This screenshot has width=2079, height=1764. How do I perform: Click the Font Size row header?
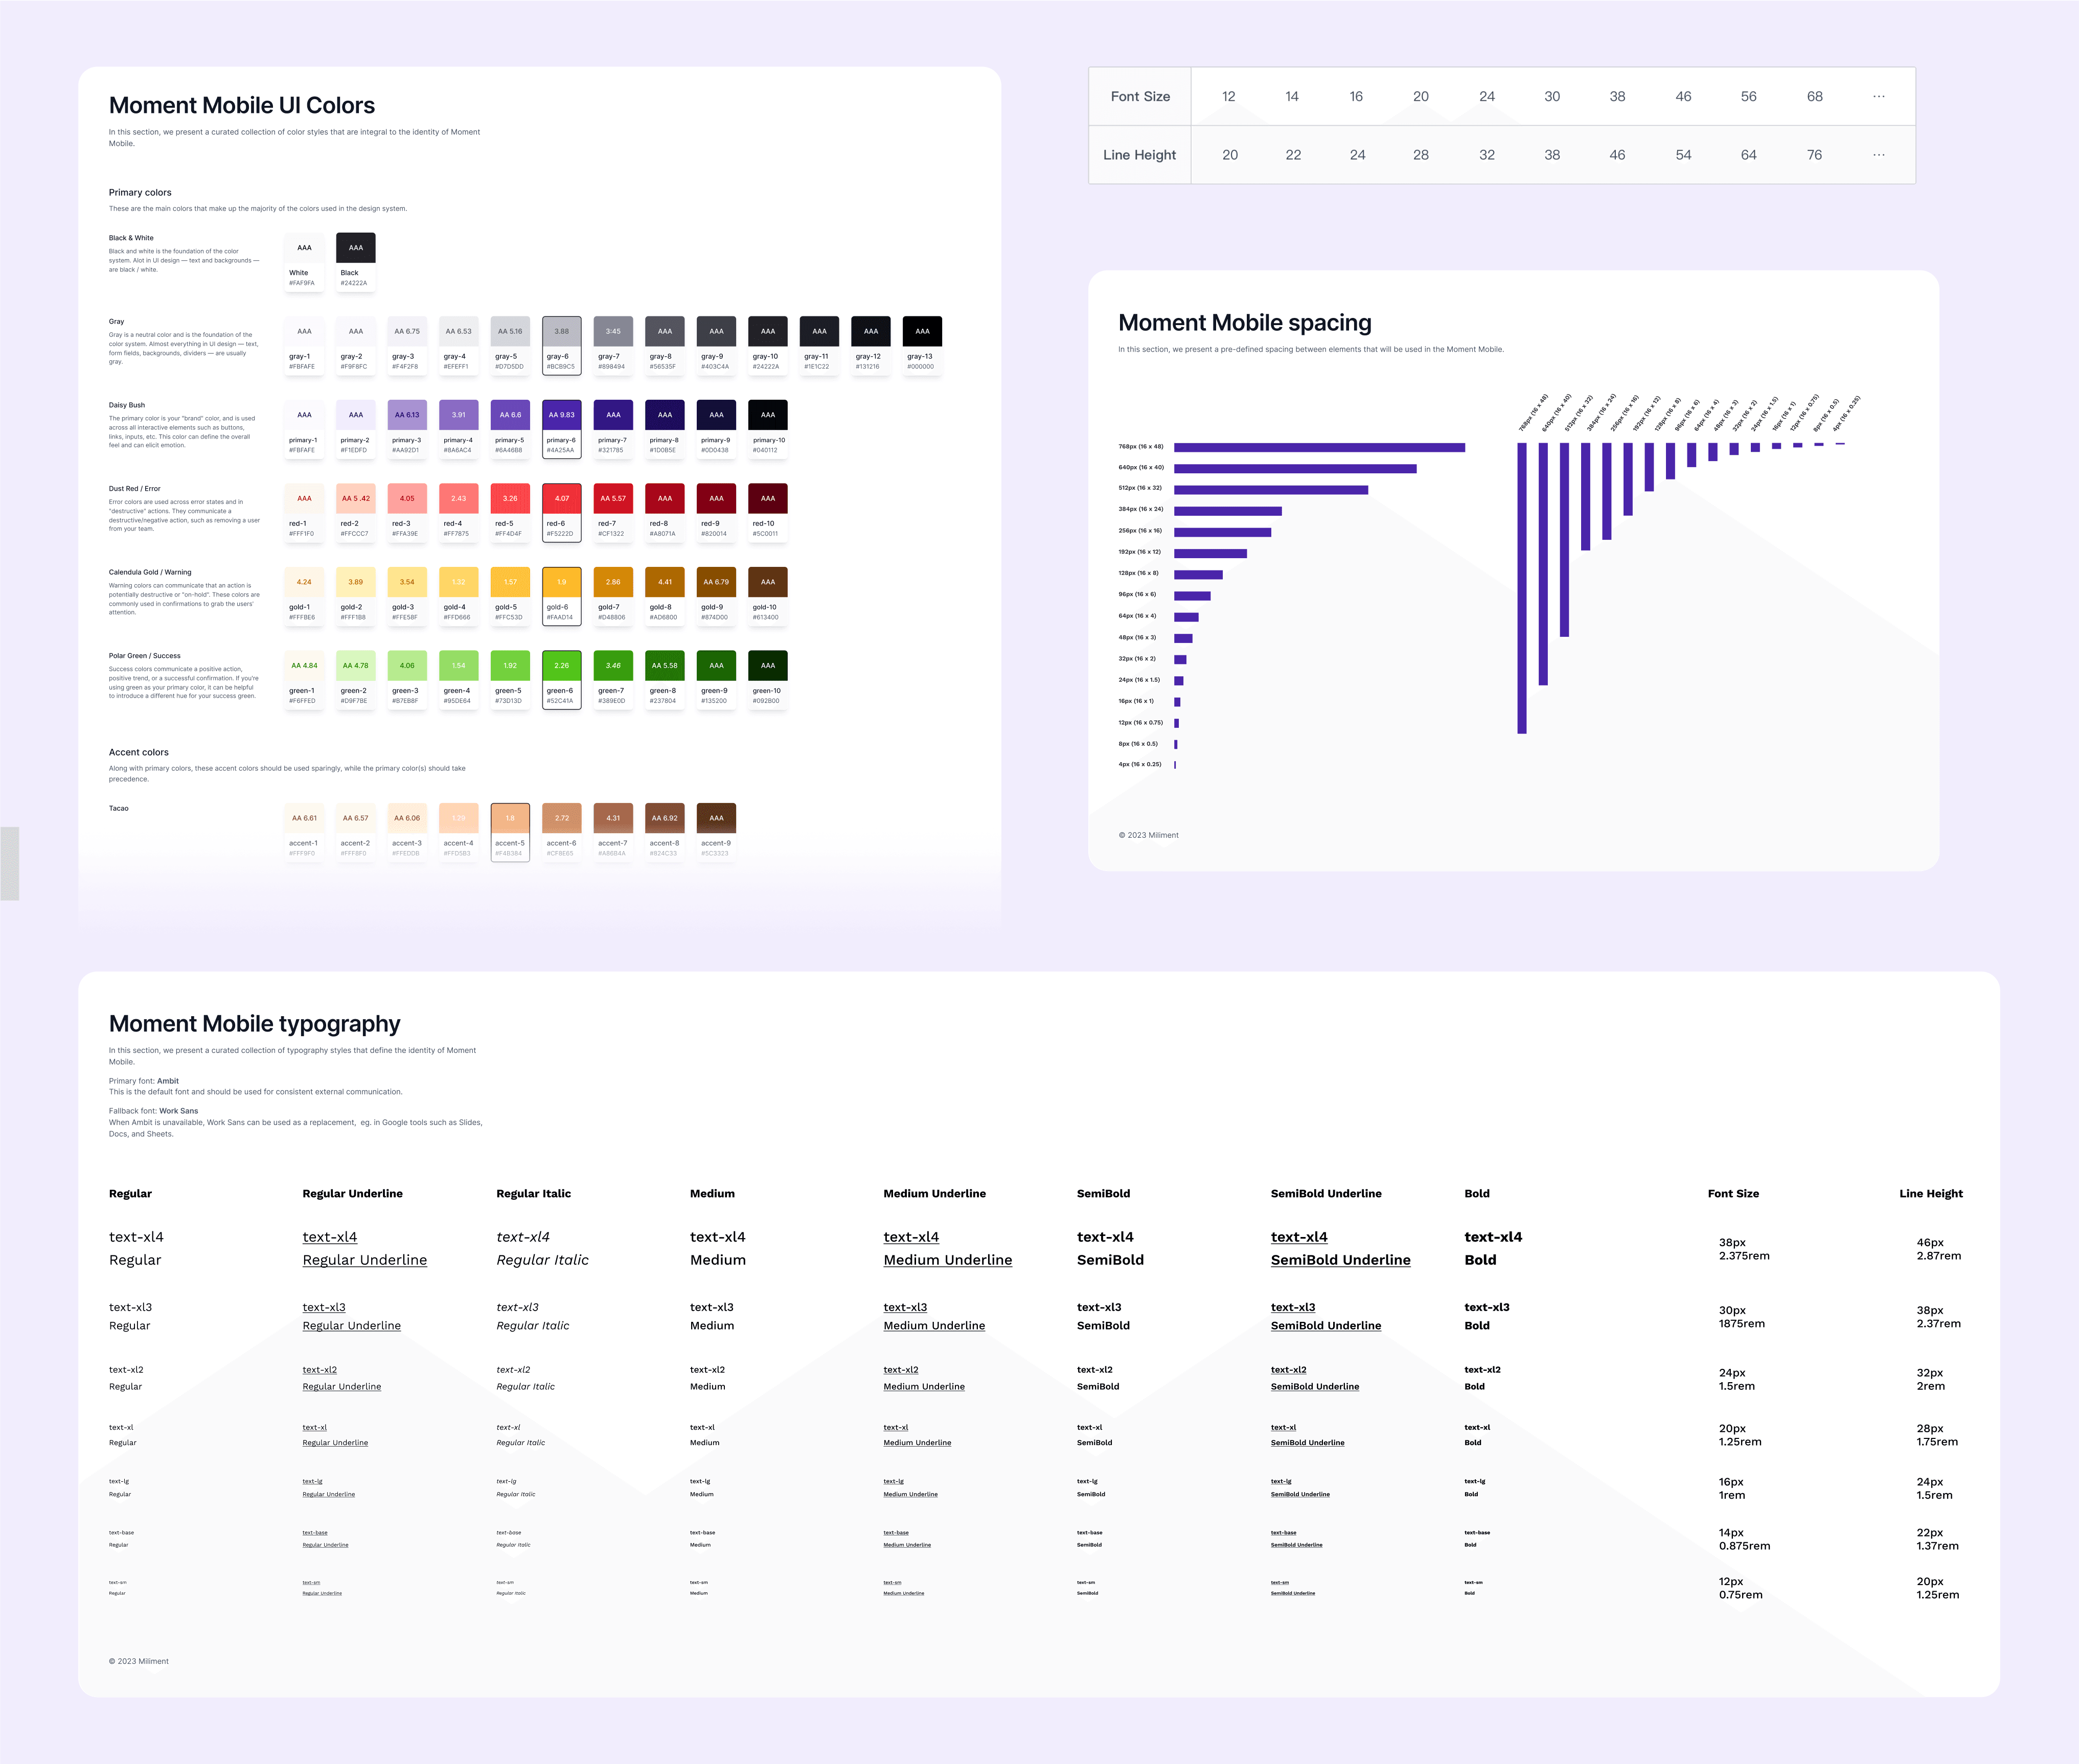click(x=1140, y=97)
